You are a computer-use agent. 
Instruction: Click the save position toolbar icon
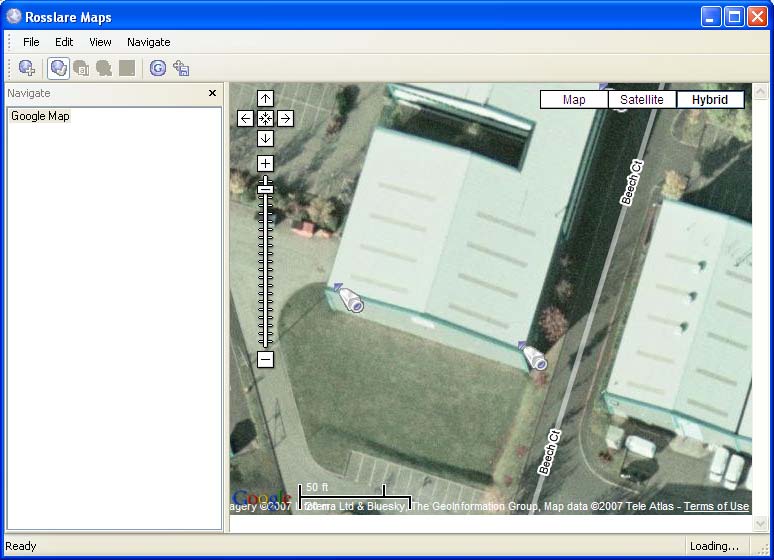click(x=182, y=68)
